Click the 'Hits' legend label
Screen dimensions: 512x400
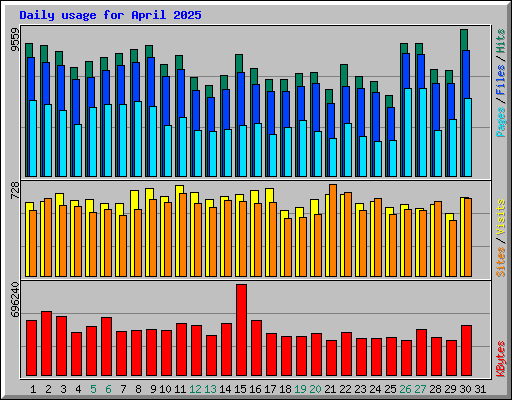click(x=501, y=41)
